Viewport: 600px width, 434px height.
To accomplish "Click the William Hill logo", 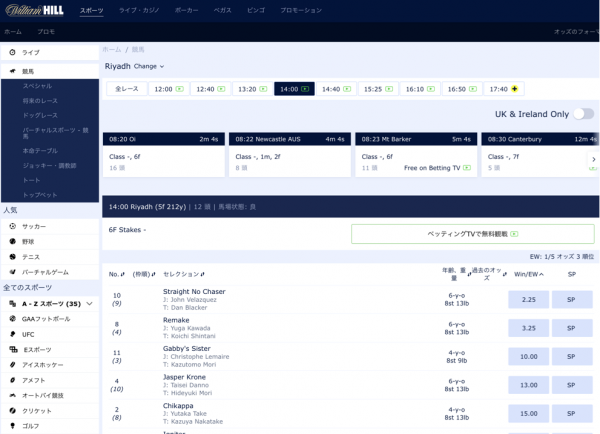I will click(x=34, y=10).
